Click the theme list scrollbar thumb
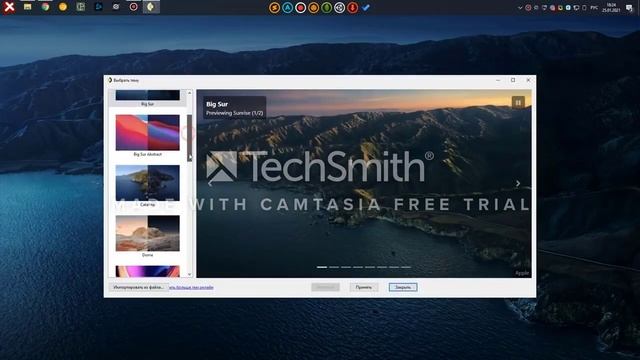 pyautogui.click(x=189, y=138)
